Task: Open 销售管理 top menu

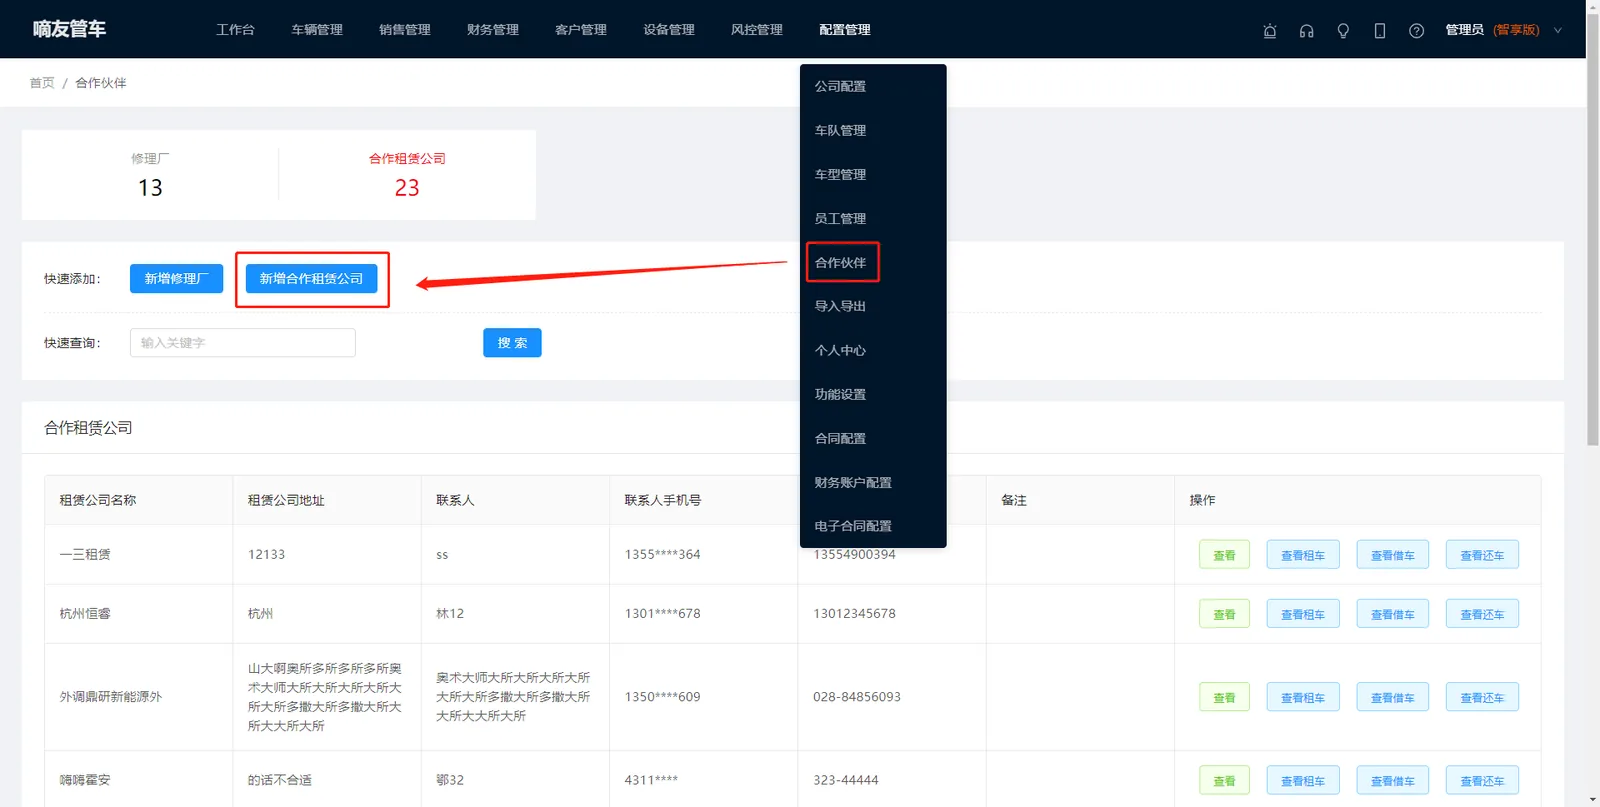Action: click(x=405, y=30)
